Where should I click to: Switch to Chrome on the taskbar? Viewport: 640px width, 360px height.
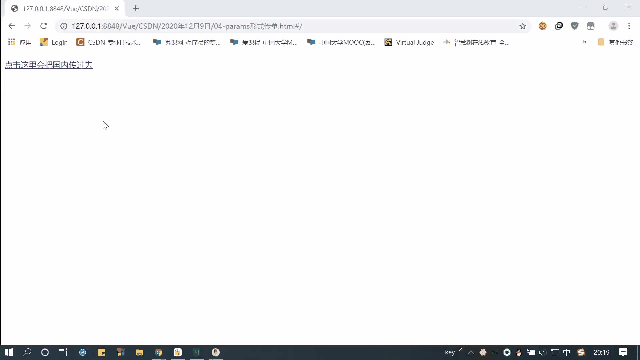(x=158, y=352)
